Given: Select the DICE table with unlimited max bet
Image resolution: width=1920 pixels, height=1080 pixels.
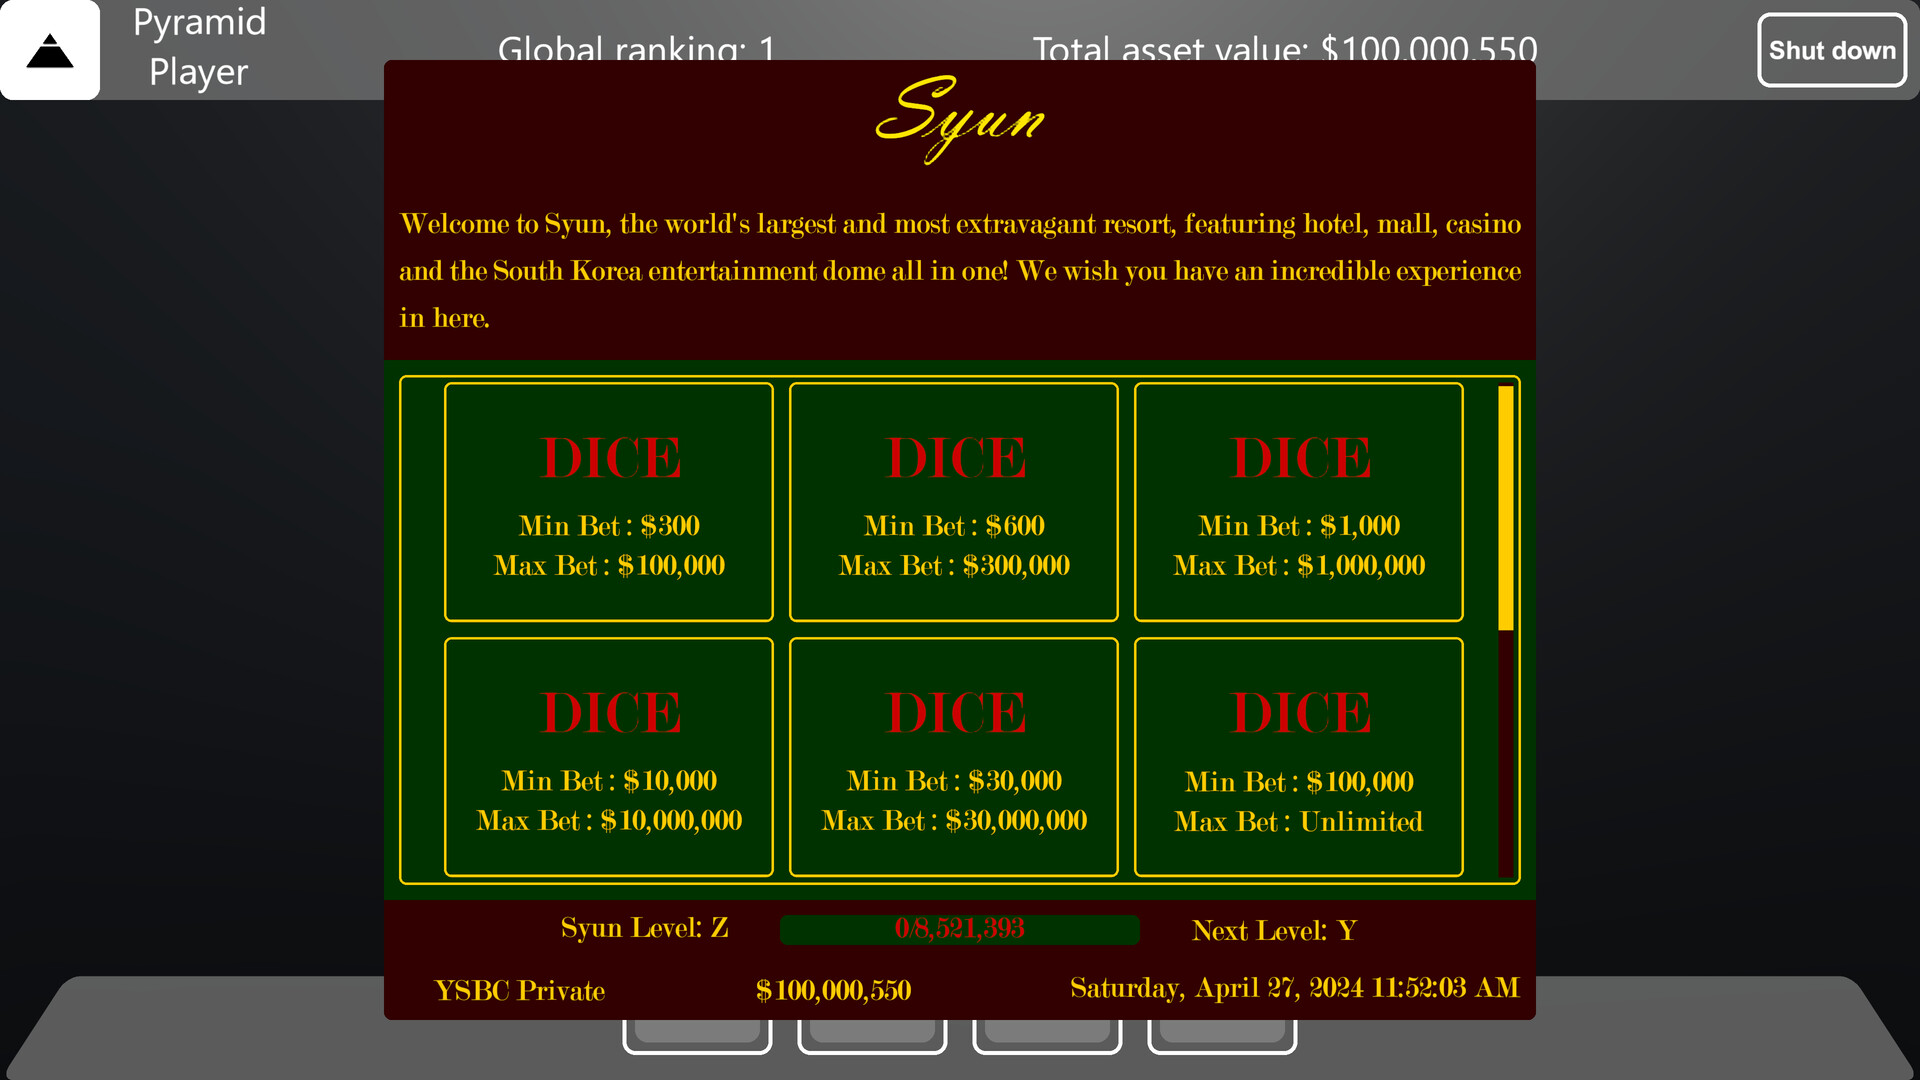Looking at the screenshot, I should click(x=1298, y=757).
